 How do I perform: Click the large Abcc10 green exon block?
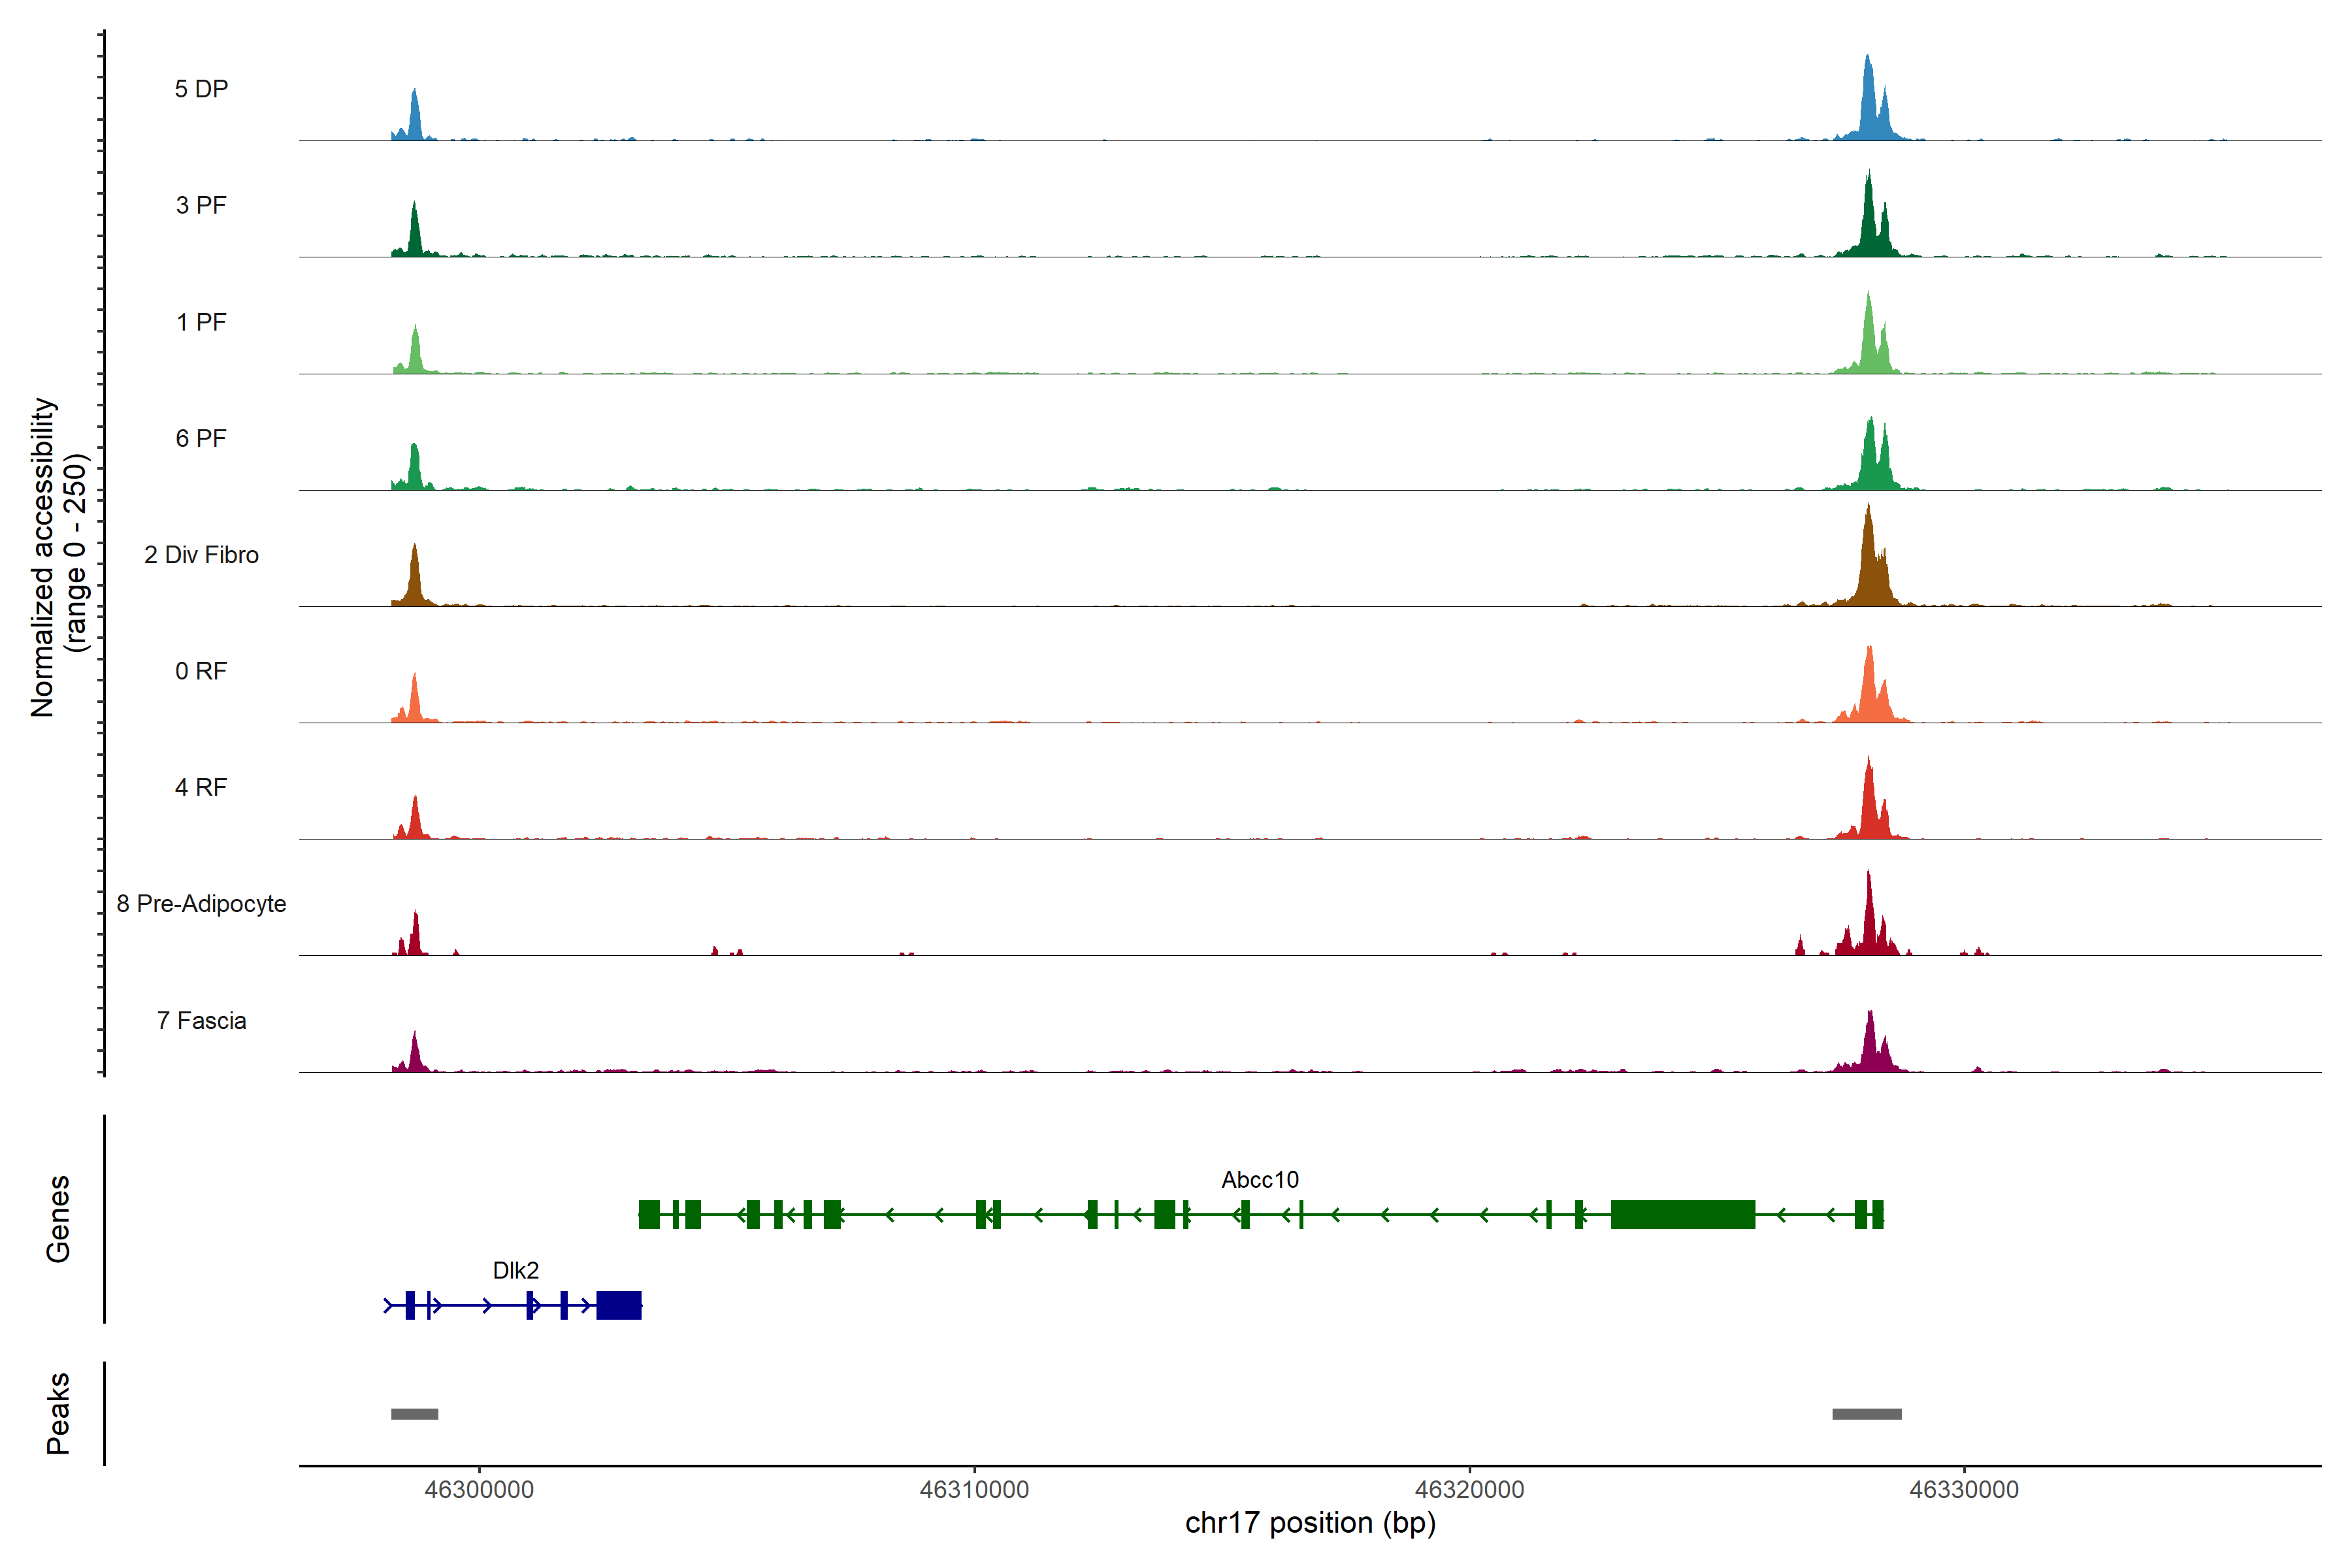tap(1683, 1214)
